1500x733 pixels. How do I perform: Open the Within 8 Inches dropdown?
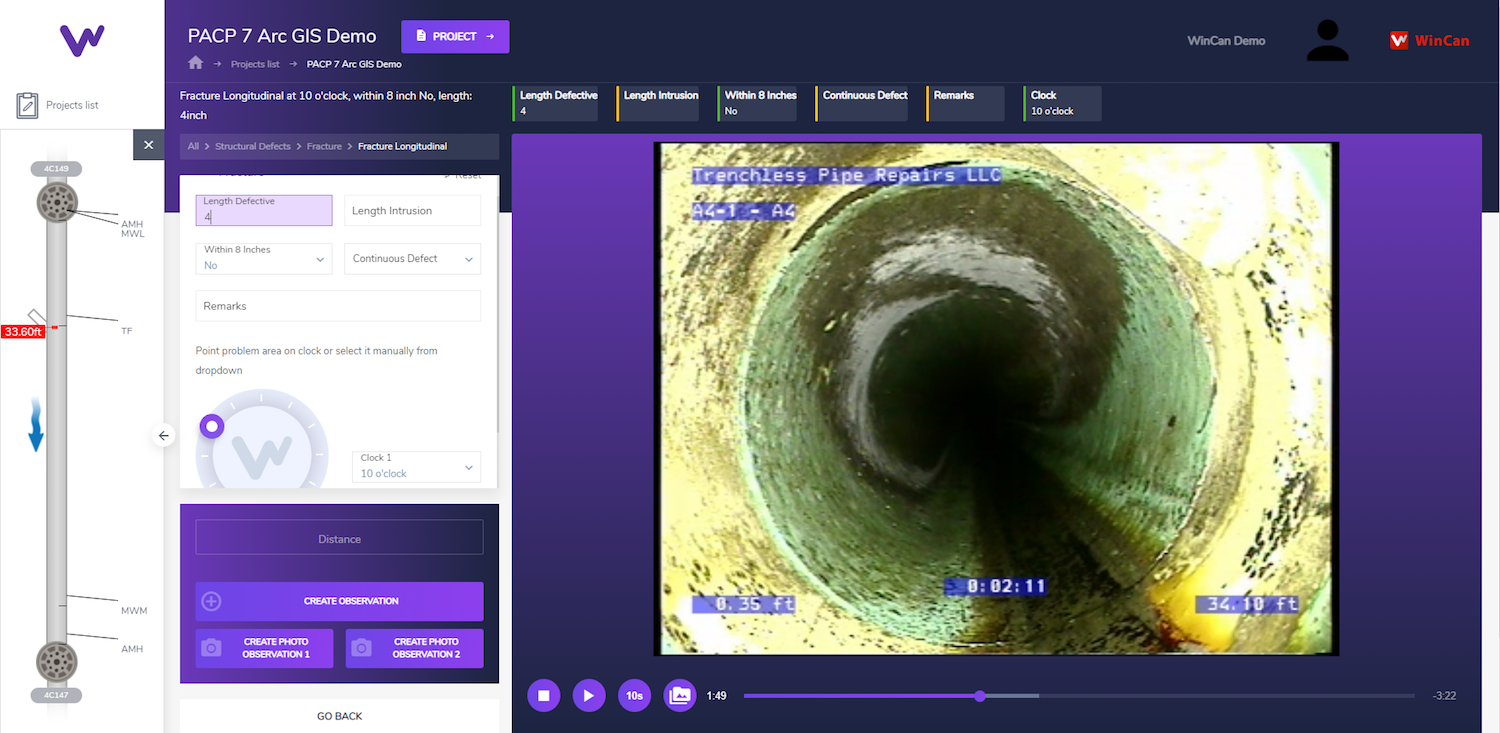[264, 259]
